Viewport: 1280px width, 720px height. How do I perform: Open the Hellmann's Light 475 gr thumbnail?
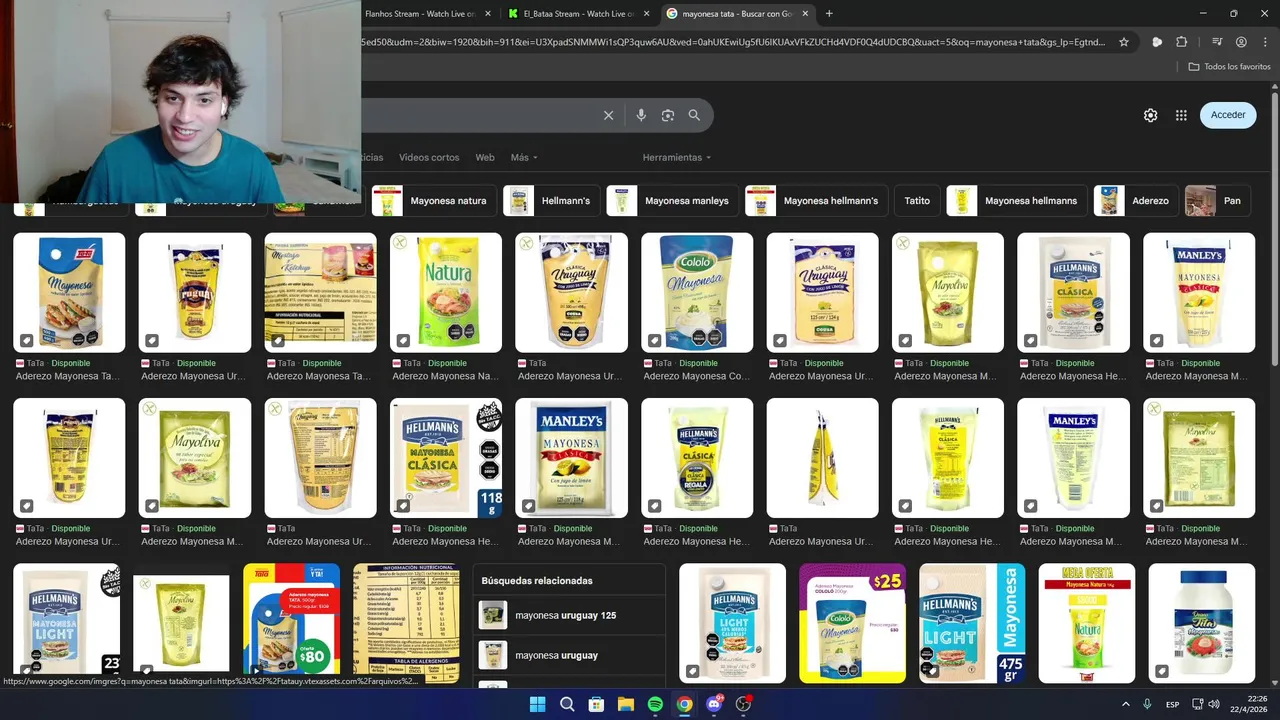tap(972, 623)
